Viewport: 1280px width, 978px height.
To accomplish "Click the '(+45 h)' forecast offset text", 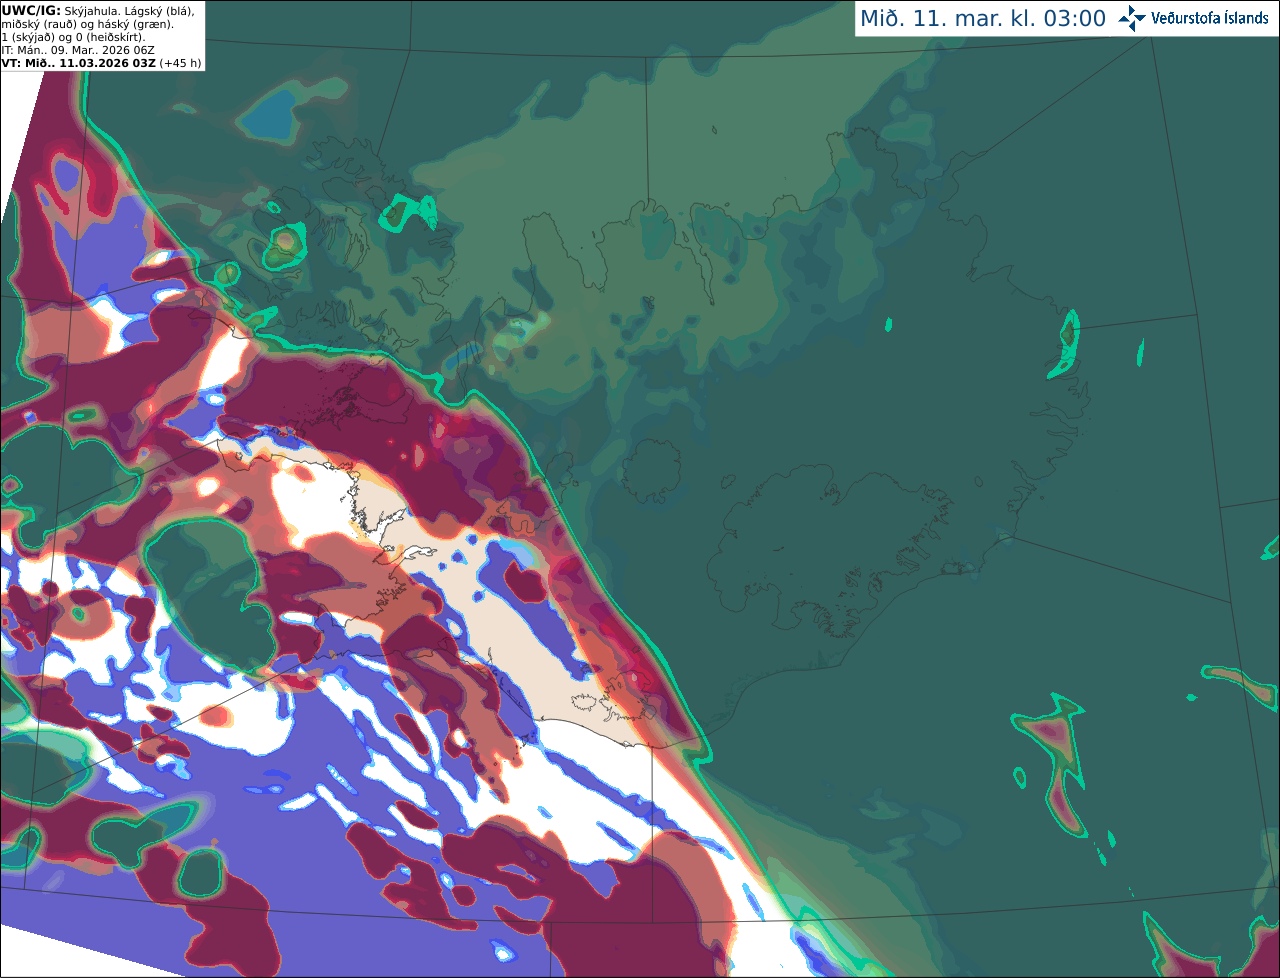I will tap(180, 63).
